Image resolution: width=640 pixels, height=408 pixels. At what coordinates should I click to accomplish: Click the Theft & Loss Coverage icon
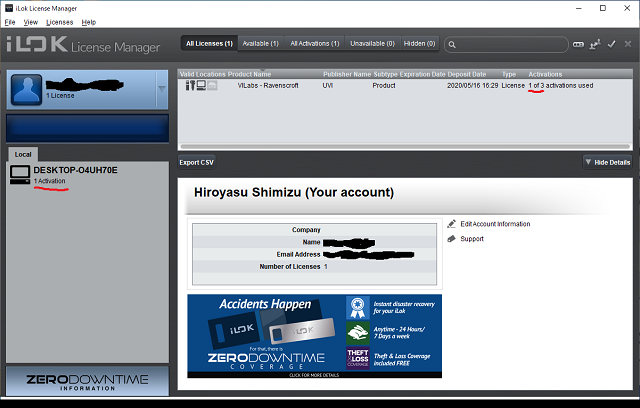click(358, 358)
